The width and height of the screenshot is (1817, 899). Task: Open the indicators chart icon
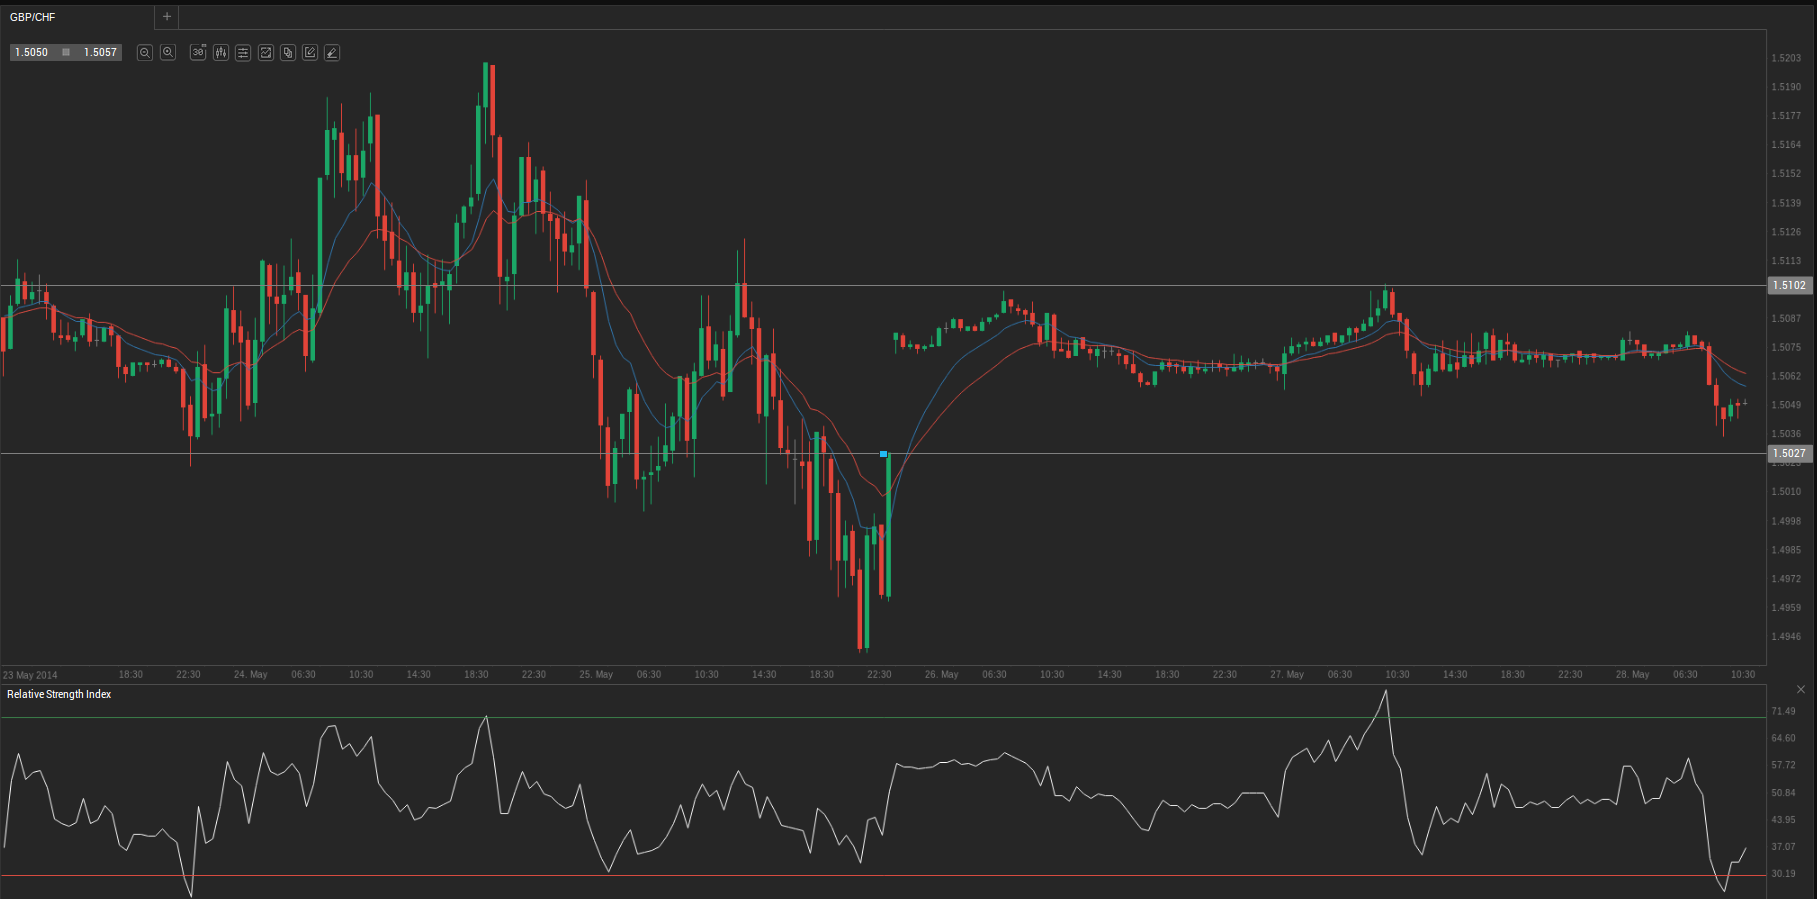[x=266, y=52]
